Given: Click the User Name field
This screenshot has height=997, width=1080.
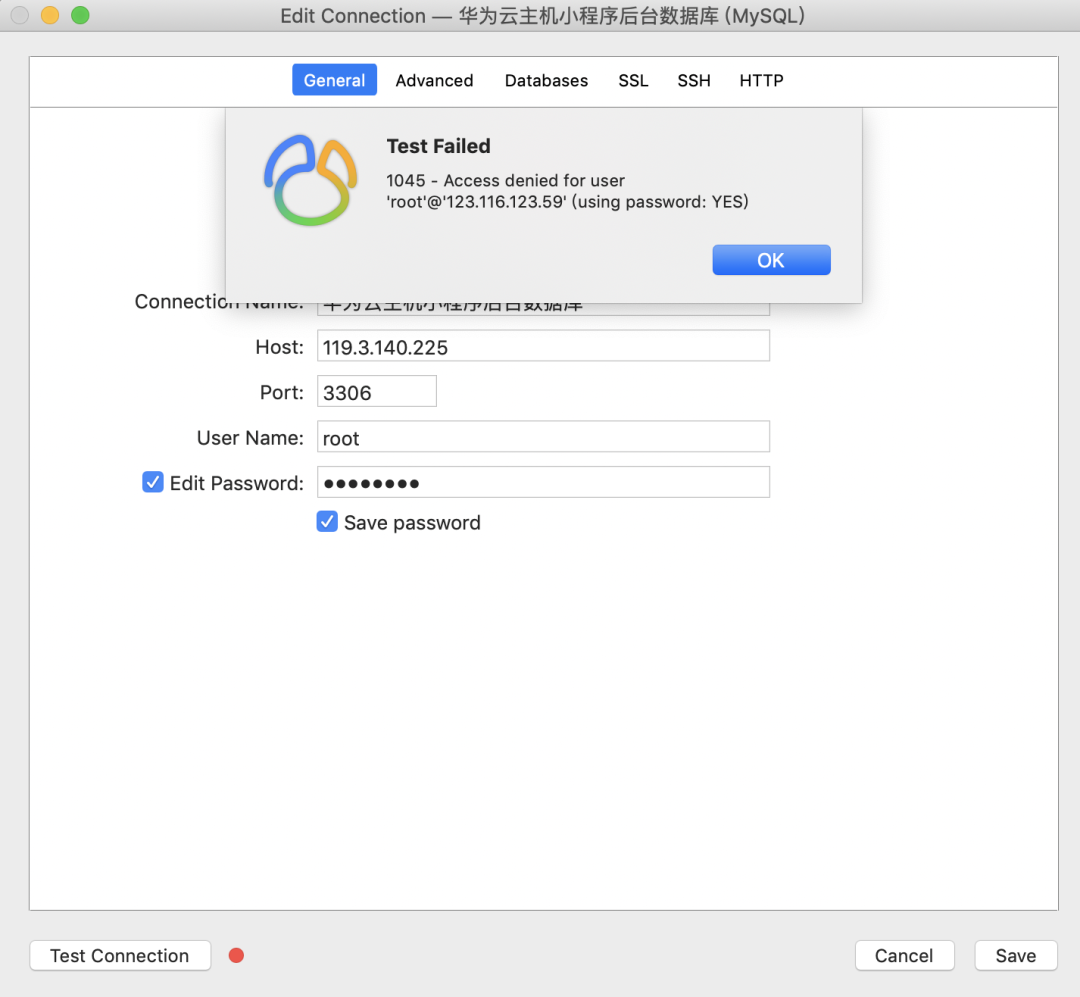Looking at the screenshot, I should [x=543, y=437].
